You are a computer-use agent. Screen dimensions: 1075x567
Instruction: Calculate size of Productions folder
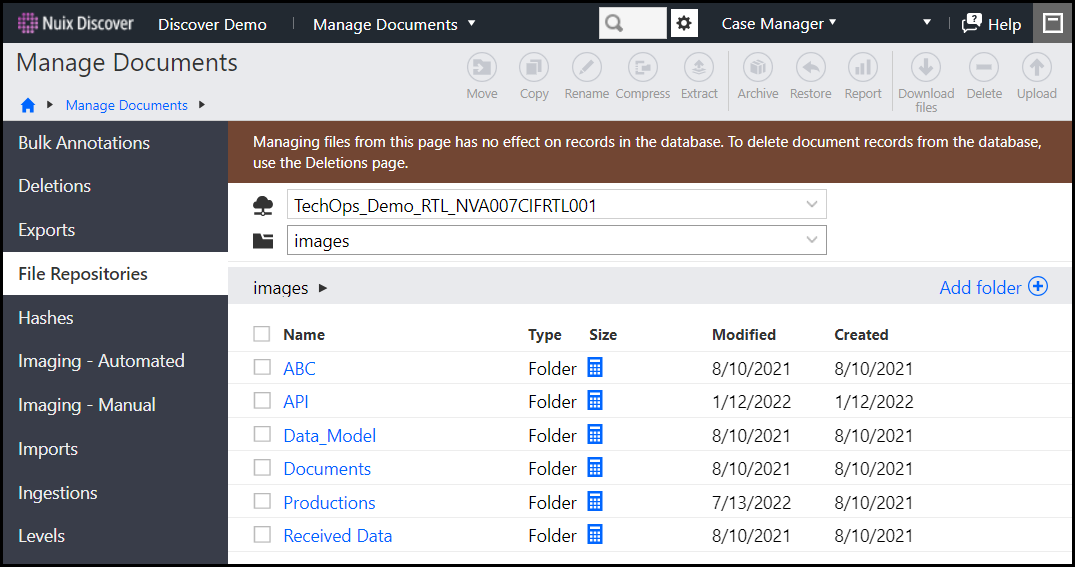coord(595,501)
